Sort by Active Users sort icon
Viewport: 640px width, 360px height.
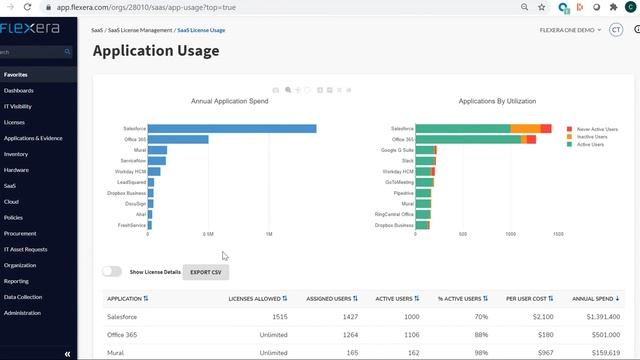416,299
